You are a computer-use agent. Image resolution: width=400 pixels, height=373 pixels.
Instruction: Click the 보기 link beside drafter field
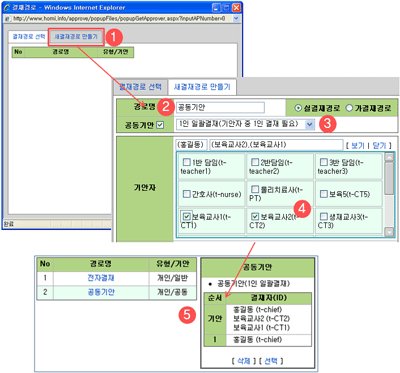(x=358, y=146)
